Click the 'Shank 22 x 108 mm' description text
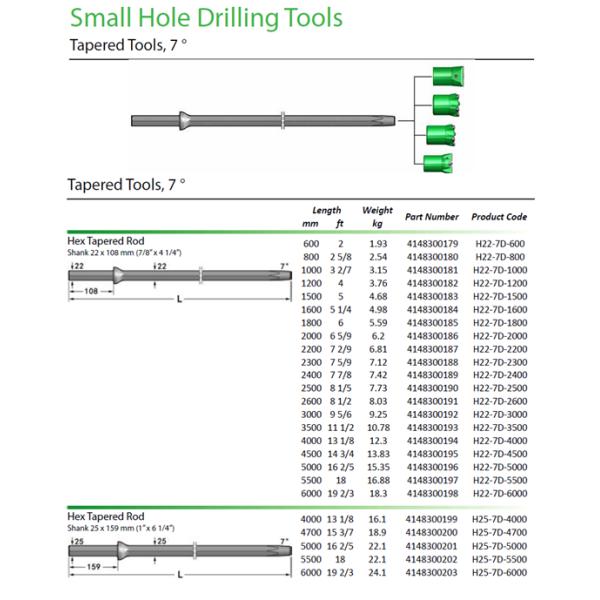Screen dimensions: 600x600 click(124, 253)
